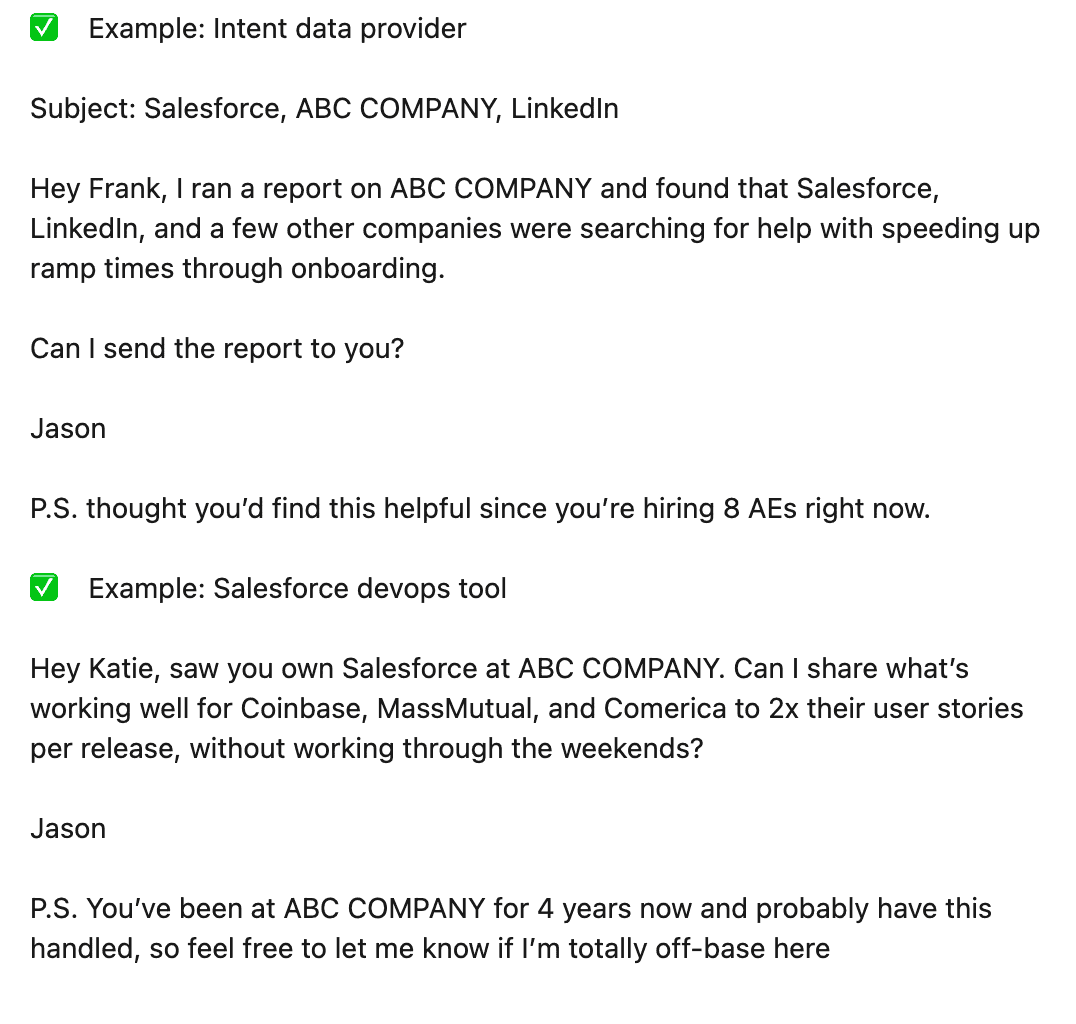Click the "Example: Intent data provider" heading text
The width and height of the screenshot is (1076, 1024).
tap(277, 29)
